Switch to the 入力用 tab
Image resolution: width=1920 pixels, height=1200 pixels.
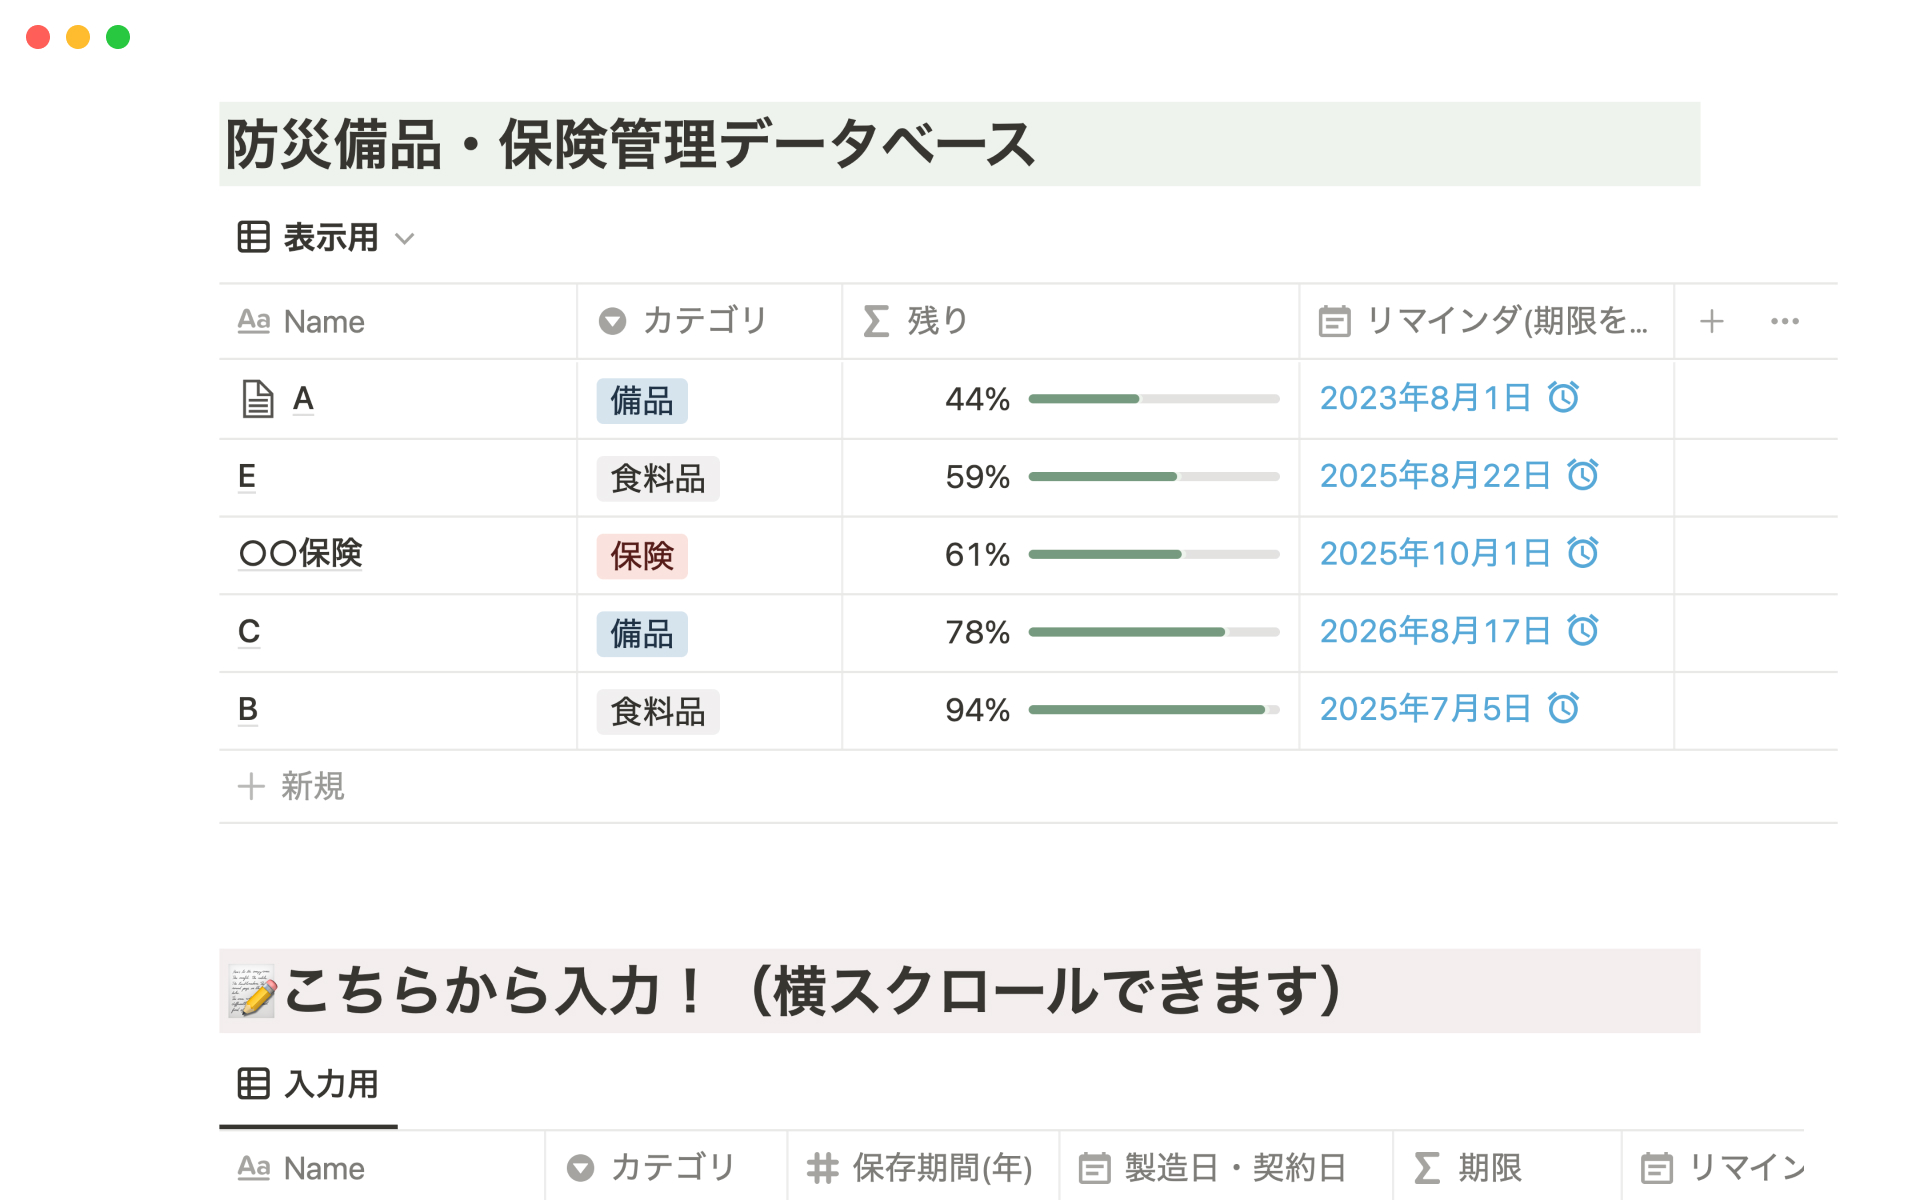point(309,1084)
